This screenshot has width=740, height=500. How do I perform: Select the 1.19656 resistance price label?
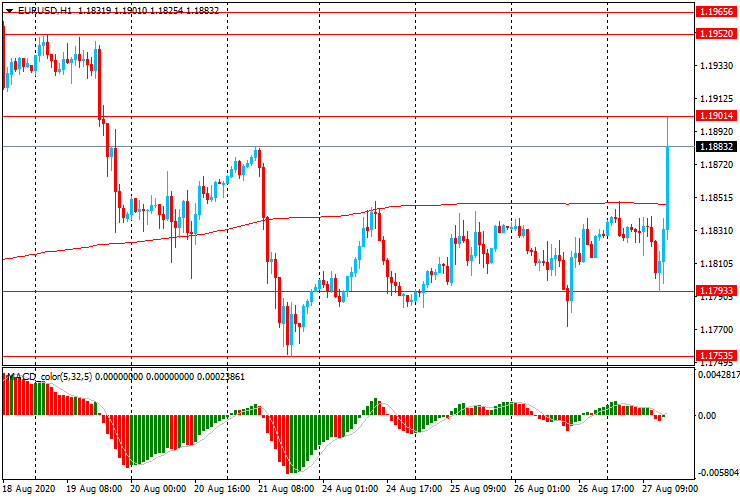point(717,12)
